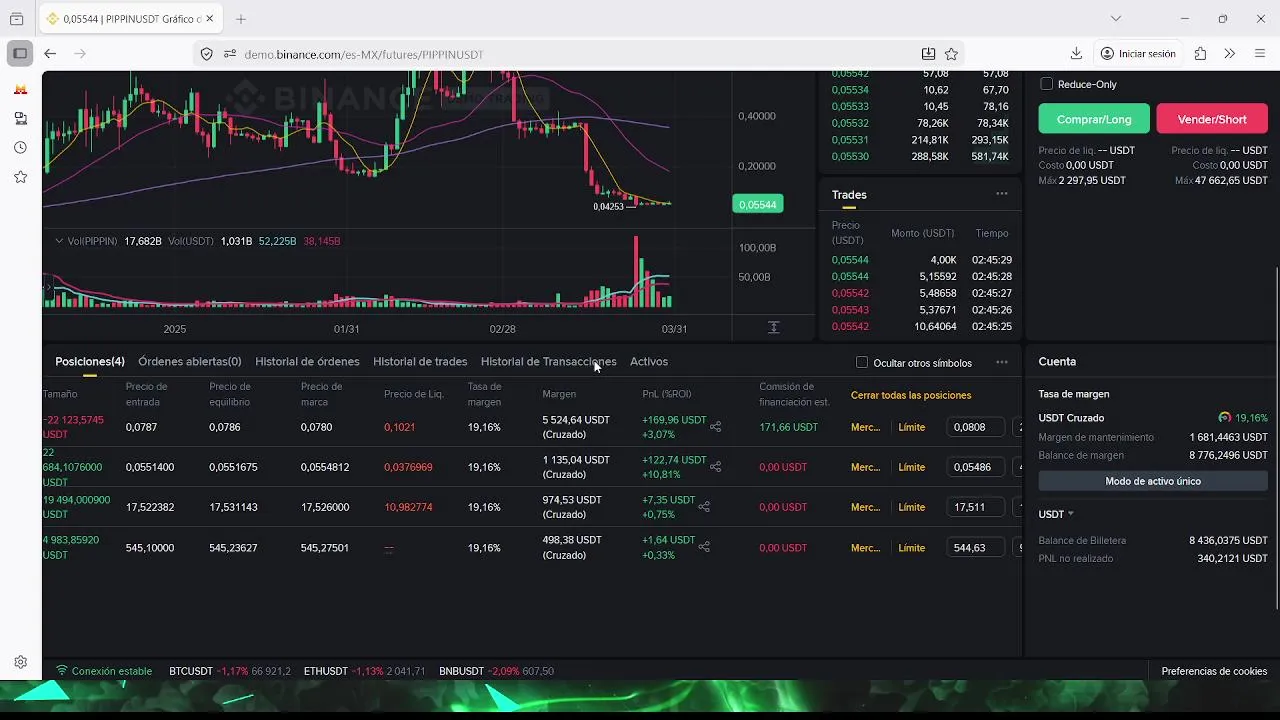Image resolution: width=1280 pixels, height=720 pixels.
Task: Click the 0,0808 close price field
Action: (975, 427)
